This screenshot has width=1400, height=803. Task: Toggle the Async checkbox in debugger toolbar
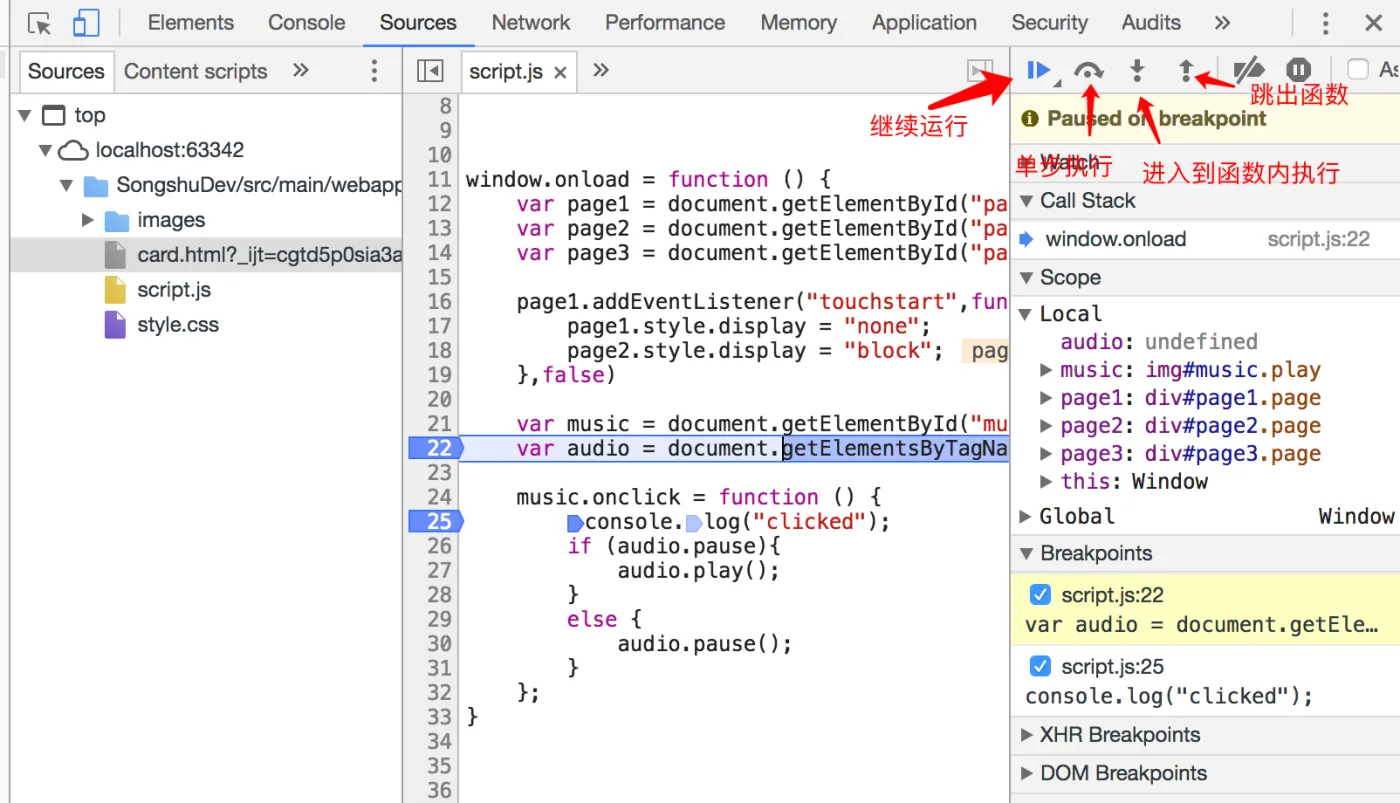(1357, 70)
